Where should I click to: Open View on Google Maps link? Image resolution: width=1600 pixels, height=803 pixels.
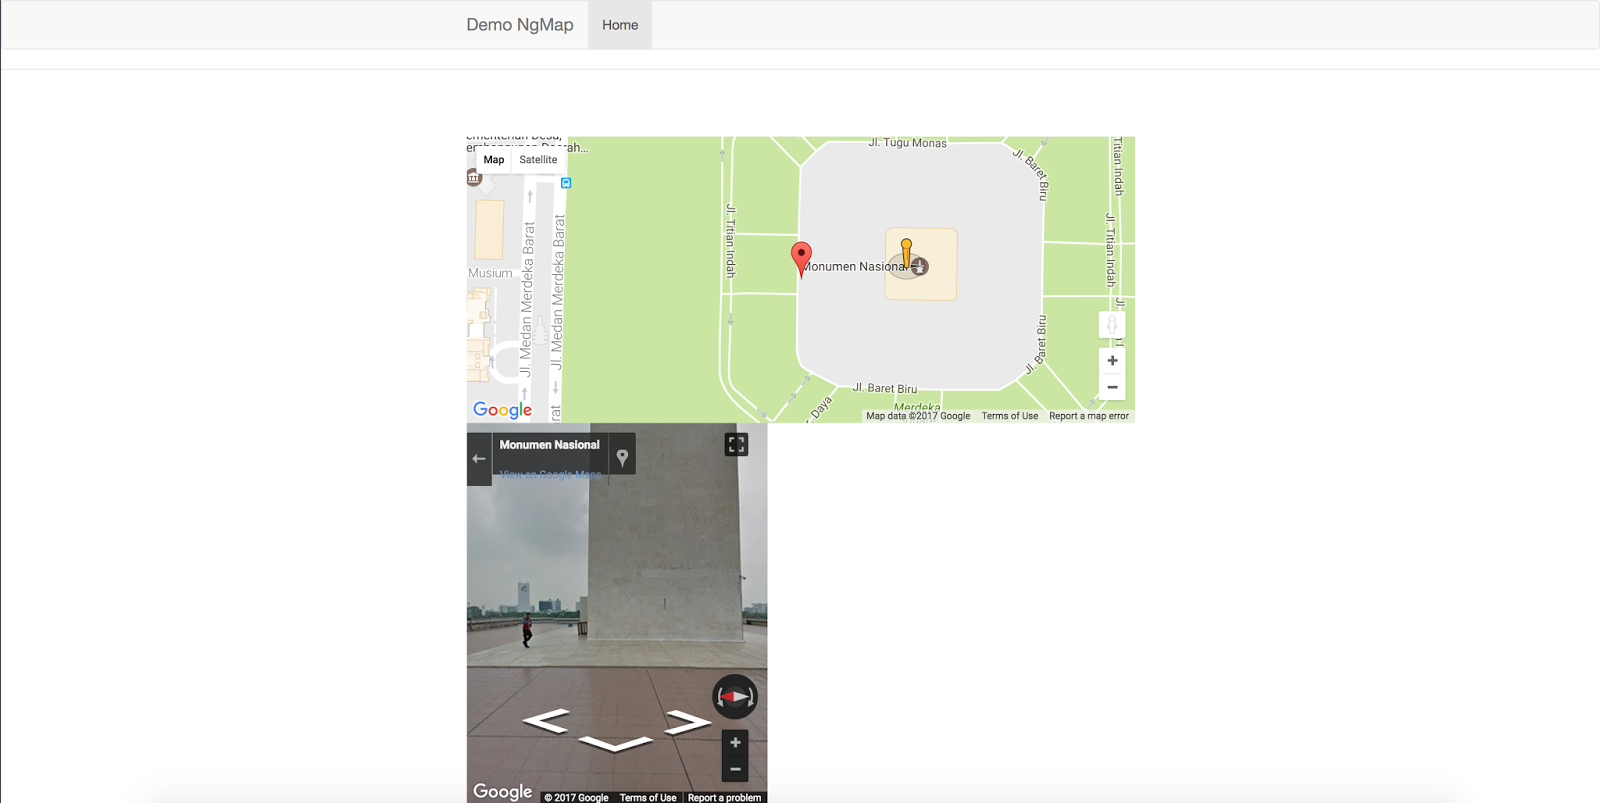click(550, 474)
